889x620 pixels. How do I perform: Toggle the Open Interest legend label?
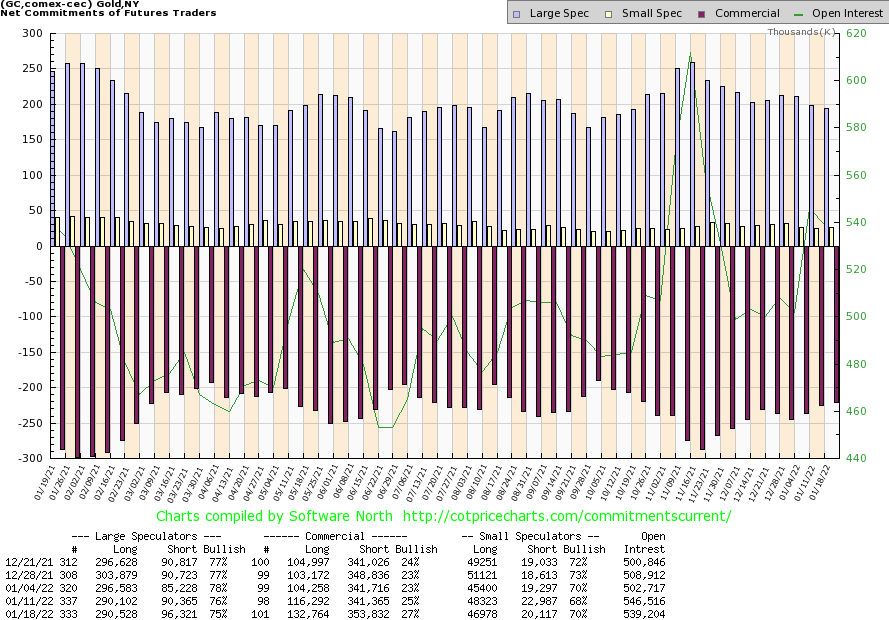846,14
